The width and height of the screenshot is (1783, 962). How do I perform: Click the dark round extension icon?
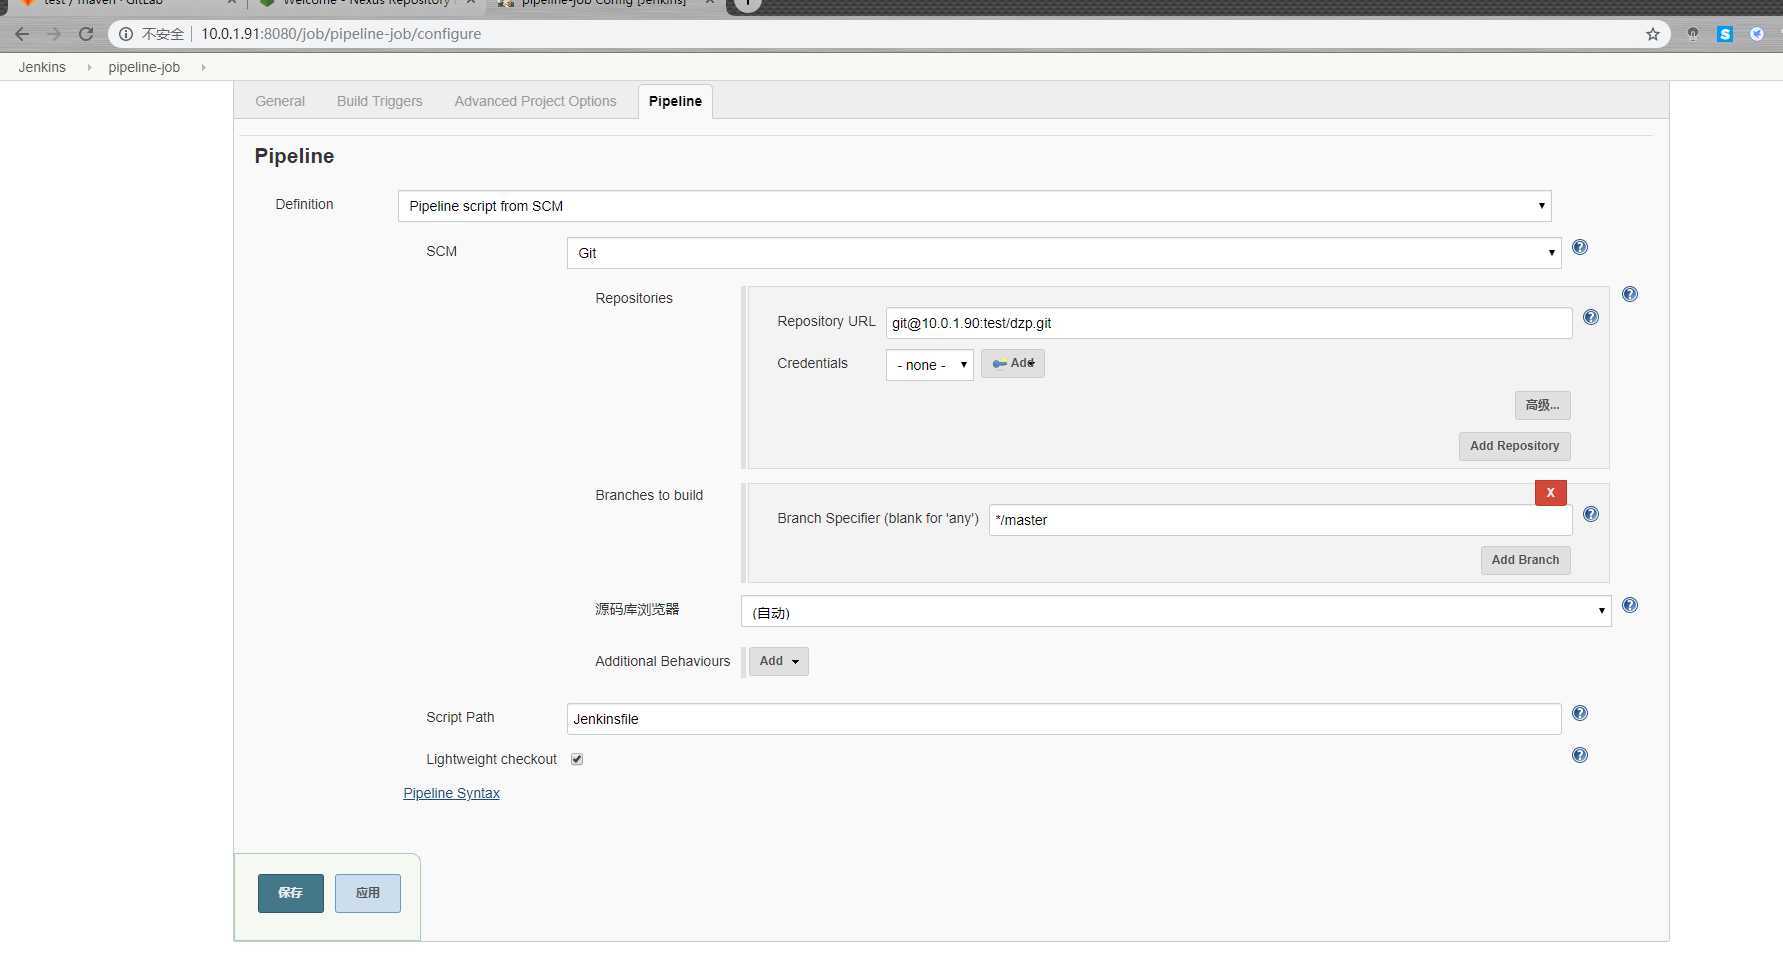tap(1693, 34)
